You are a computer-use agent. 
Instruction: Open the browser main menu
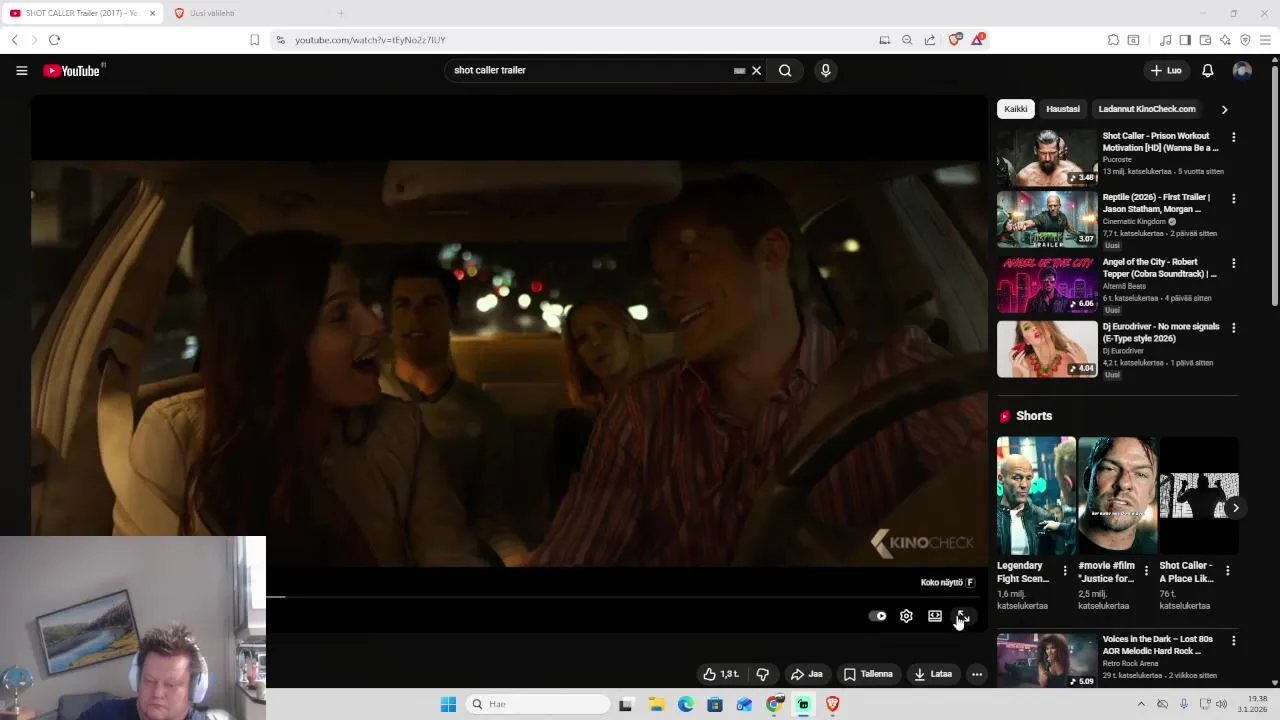tap(1266, 40)
